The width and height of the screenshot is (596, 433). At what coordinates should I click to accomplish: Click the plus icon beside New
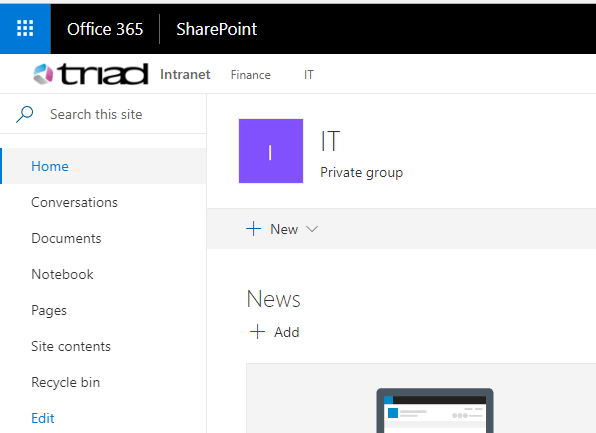(254, 229)
